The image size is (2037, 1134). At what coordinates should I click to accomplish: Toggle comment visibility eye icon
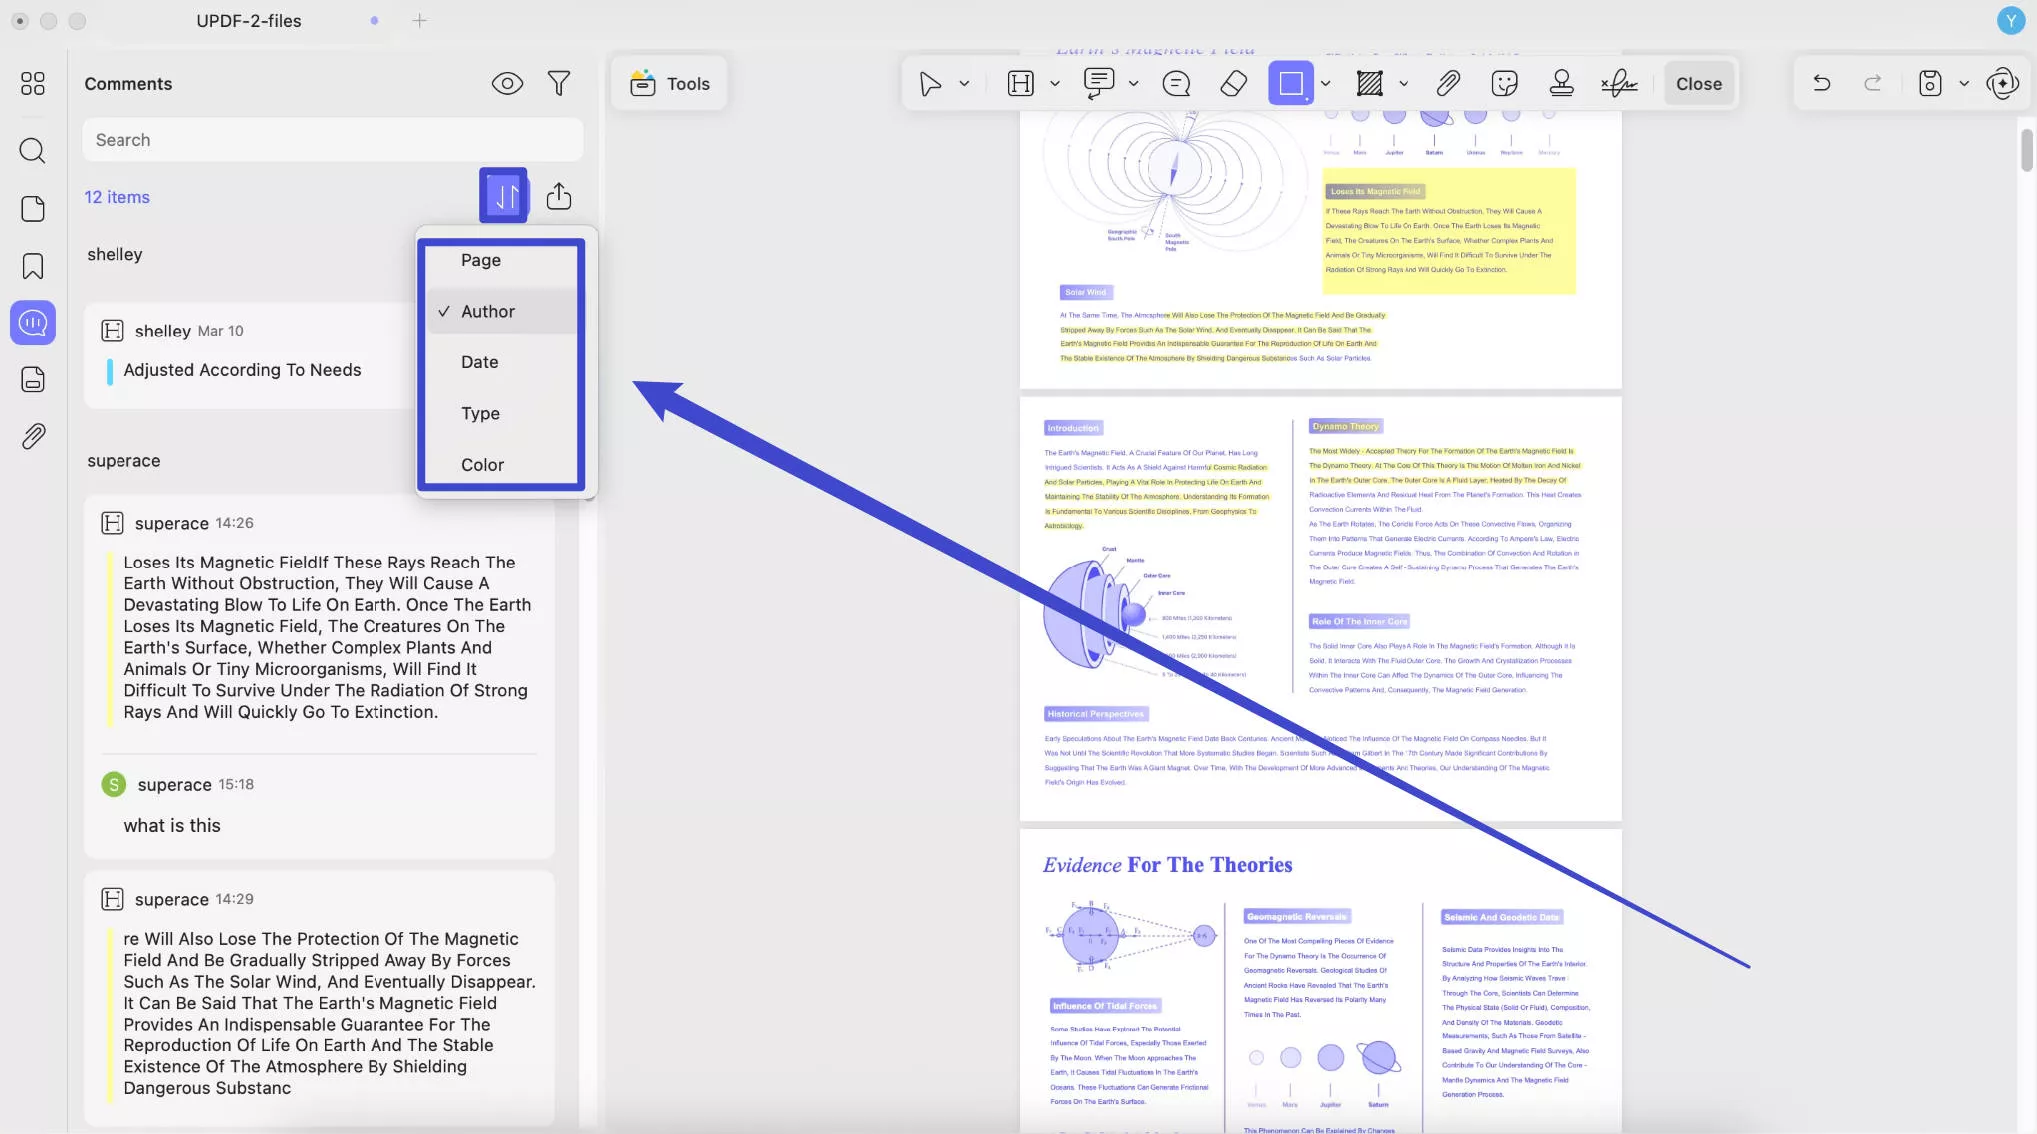tap(507, 84)
